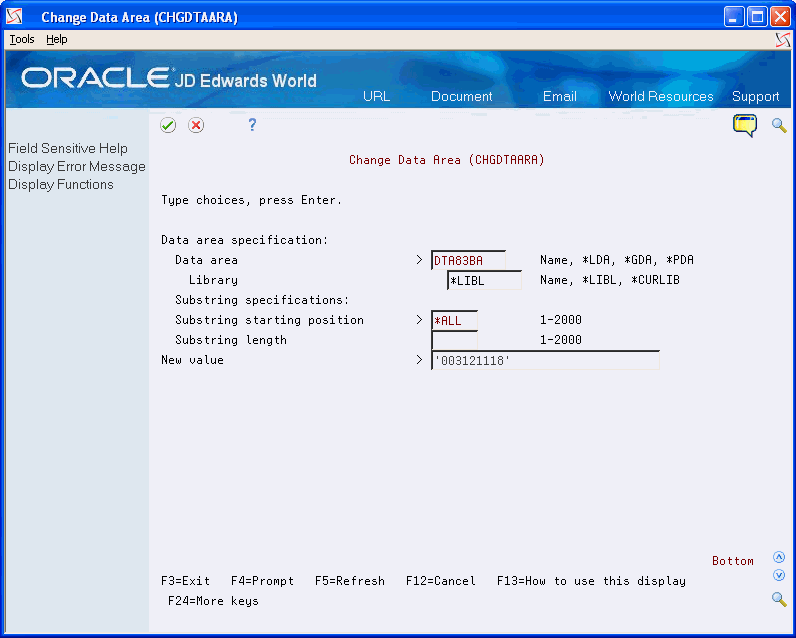Open the Help menu
Screen dimensions: 796x638
57,39
